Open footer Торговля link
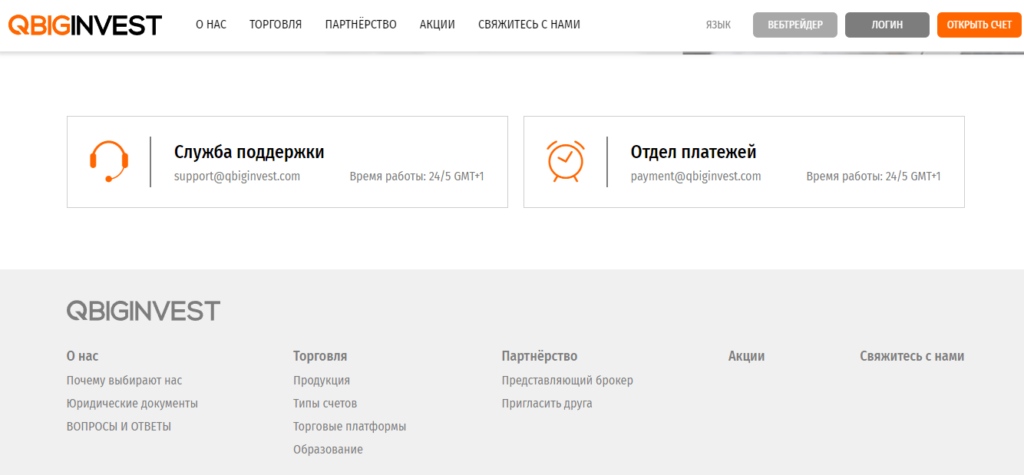Viewport: 1024px width, 475px height. click(x=320, y=356)
